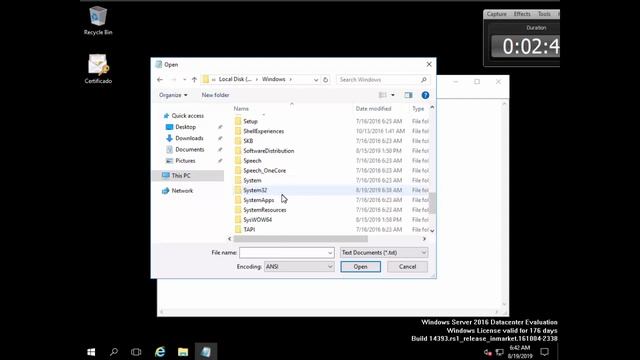Screen dimensions: 640x360
Task: Select the SysWOW64 folder
Action: click(258, 220)
